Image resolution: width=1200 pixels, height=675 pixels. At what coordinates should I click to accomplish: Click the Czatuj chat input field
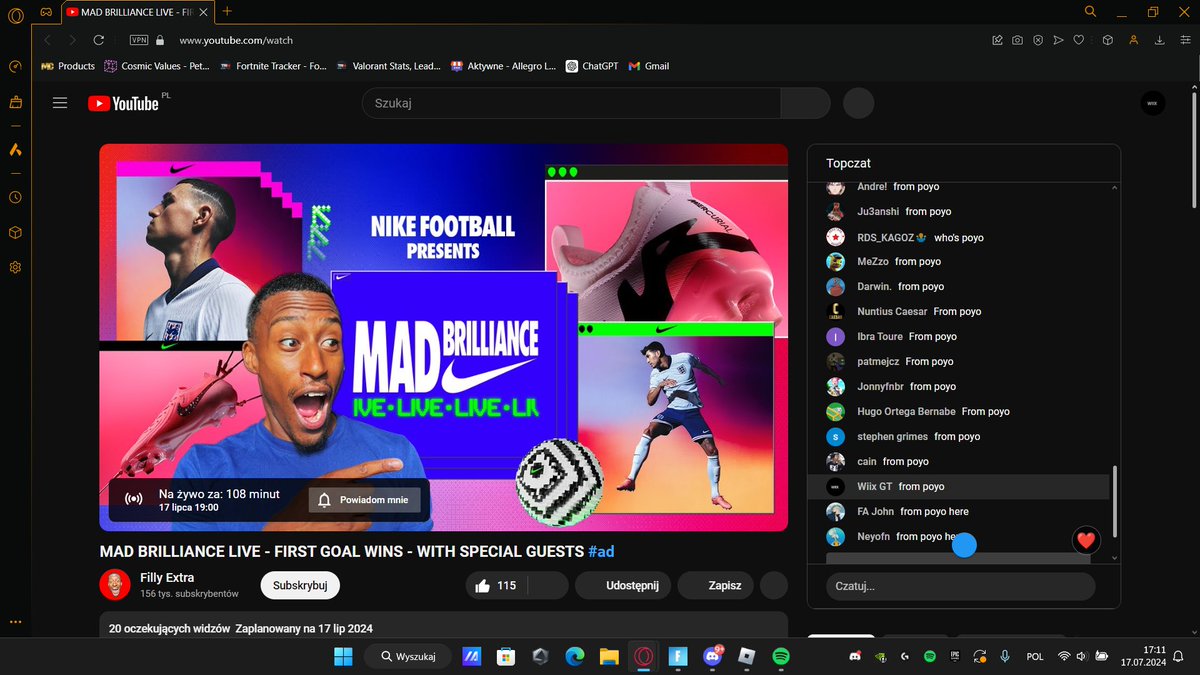pyautogui.click(x=960, y=587)
